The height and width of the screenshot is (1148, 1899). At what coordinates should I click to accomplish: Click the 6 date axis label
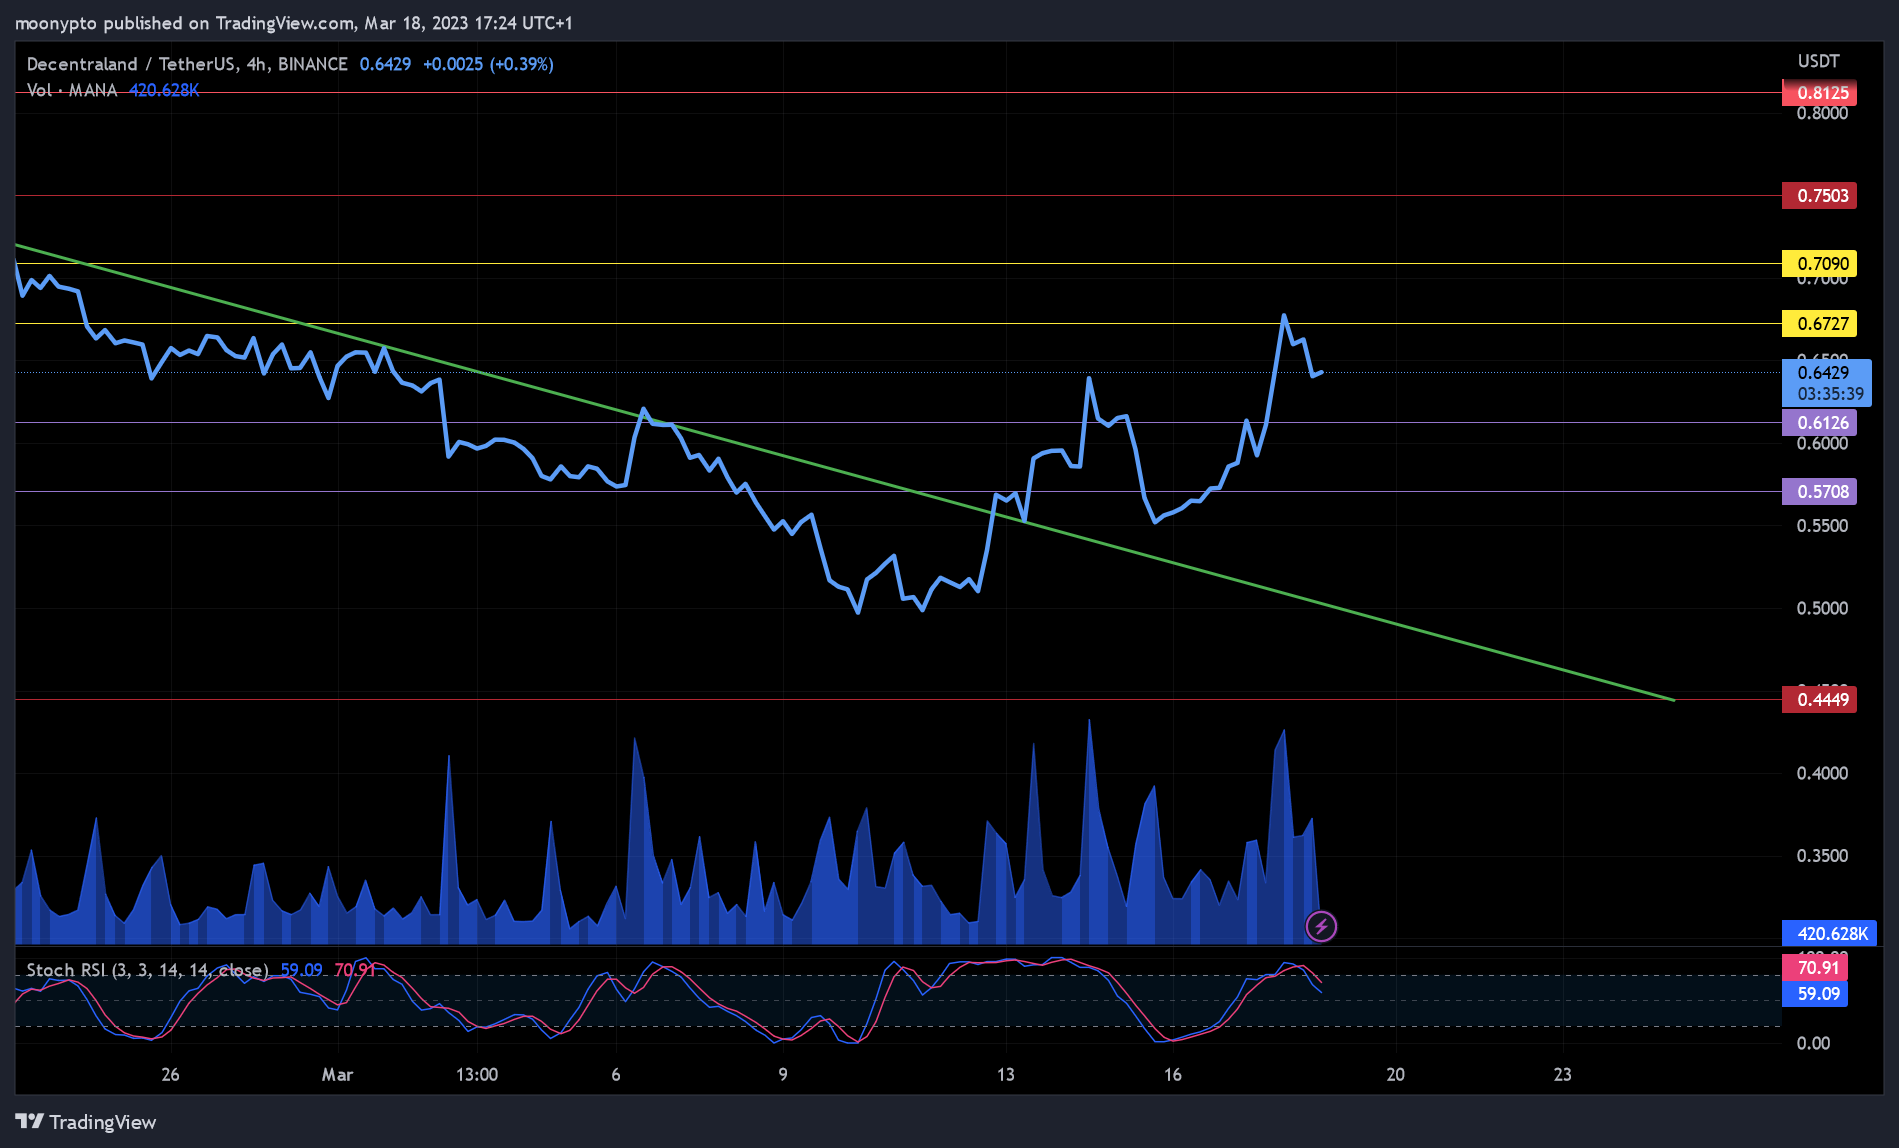[x=616, y=1075]
